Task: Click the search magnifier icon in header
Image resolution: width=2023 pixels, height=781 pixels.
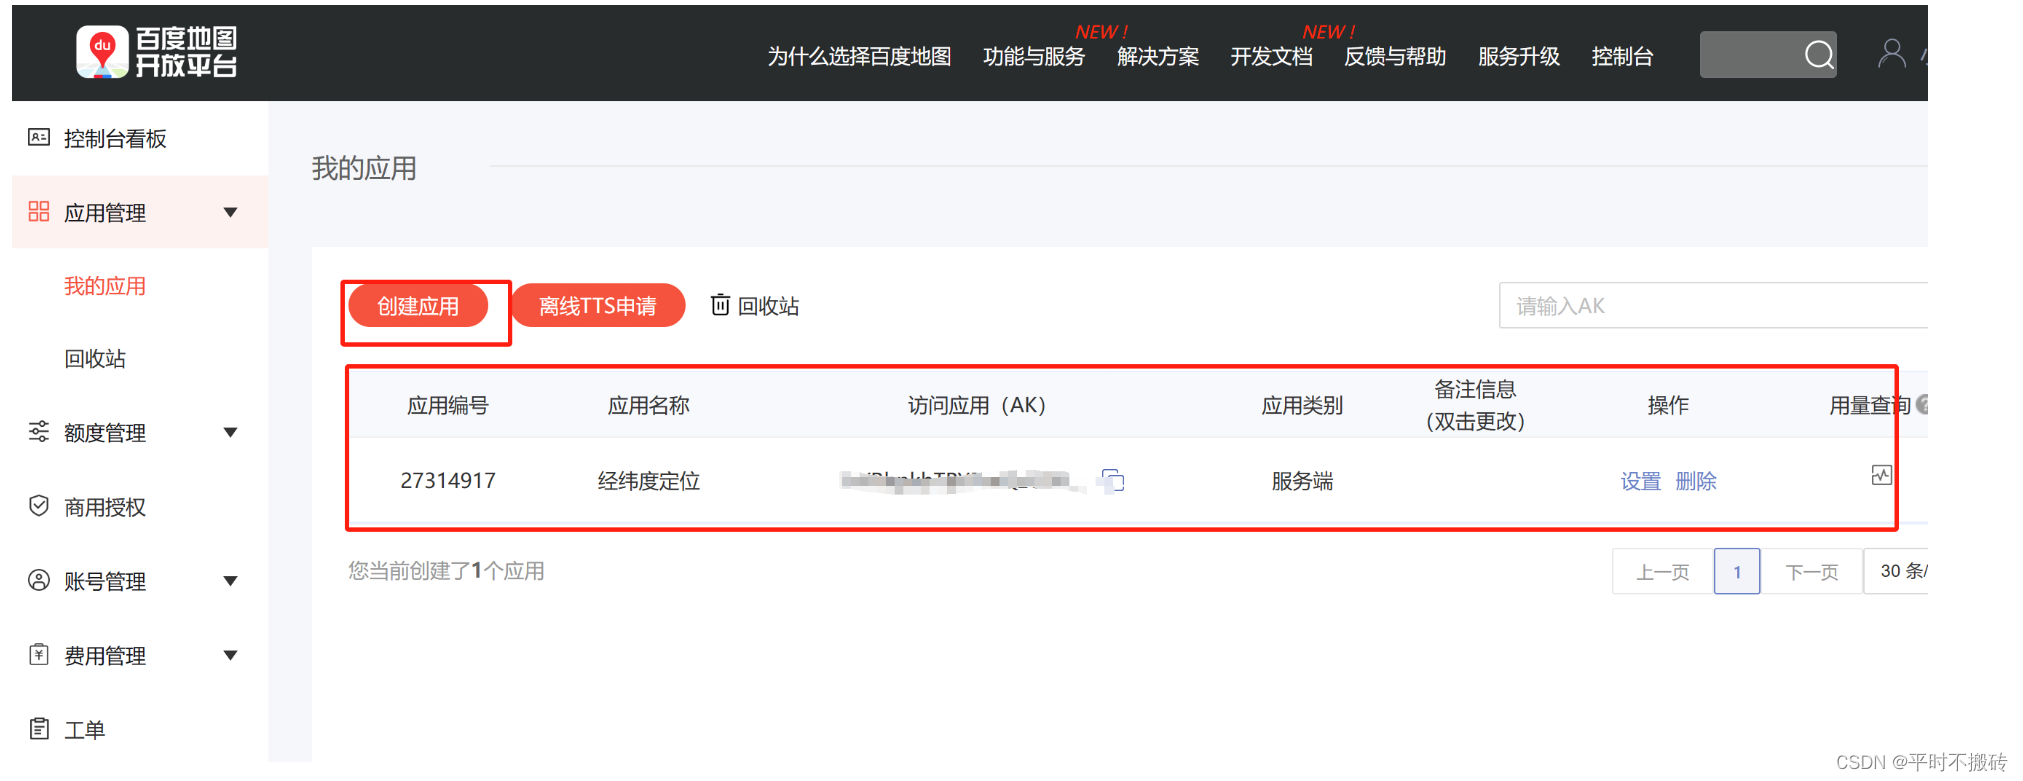Action: point(1819,55)
